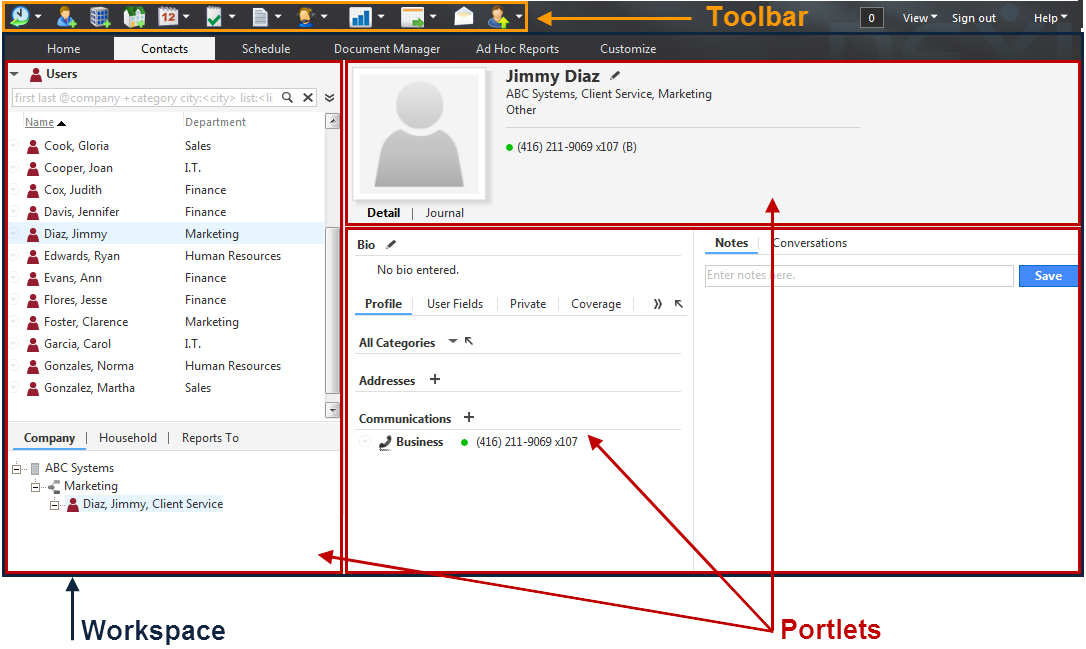Click the add household house icon
Screen dimensions: 1086x649
[x=134, y=17]
